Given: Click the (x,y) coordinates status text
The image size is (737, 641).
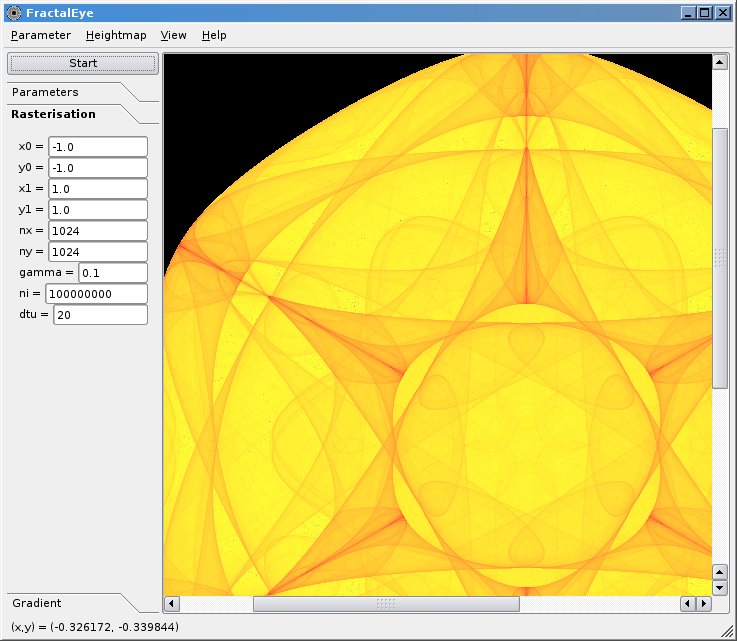Looking at the screenshot, I should (x=94, y=627).
